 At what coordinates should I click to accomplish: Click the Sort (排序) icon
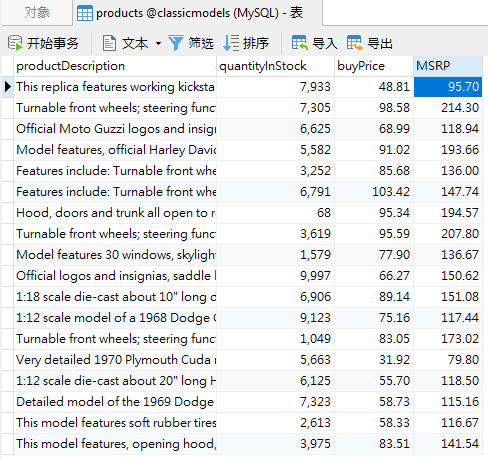(x=231, y=43)
